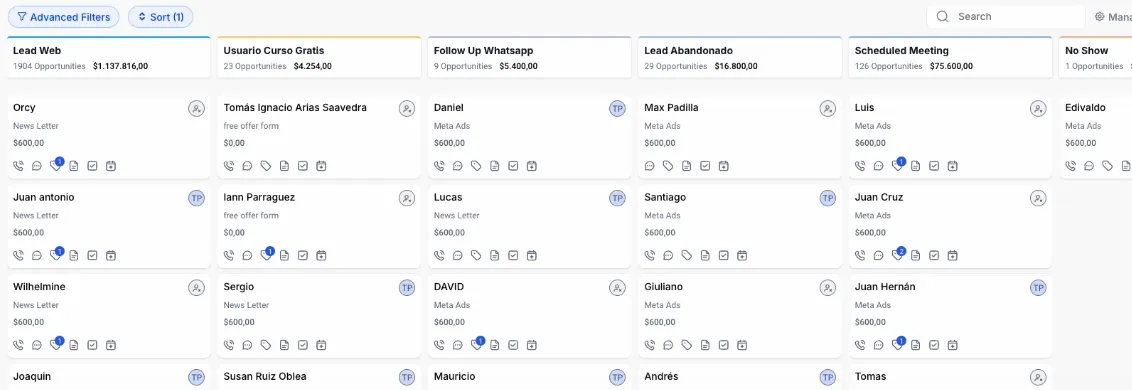Click the task checkbox icon on Juan Hernán's card
Screen dimensions: 1132x390
934,345
